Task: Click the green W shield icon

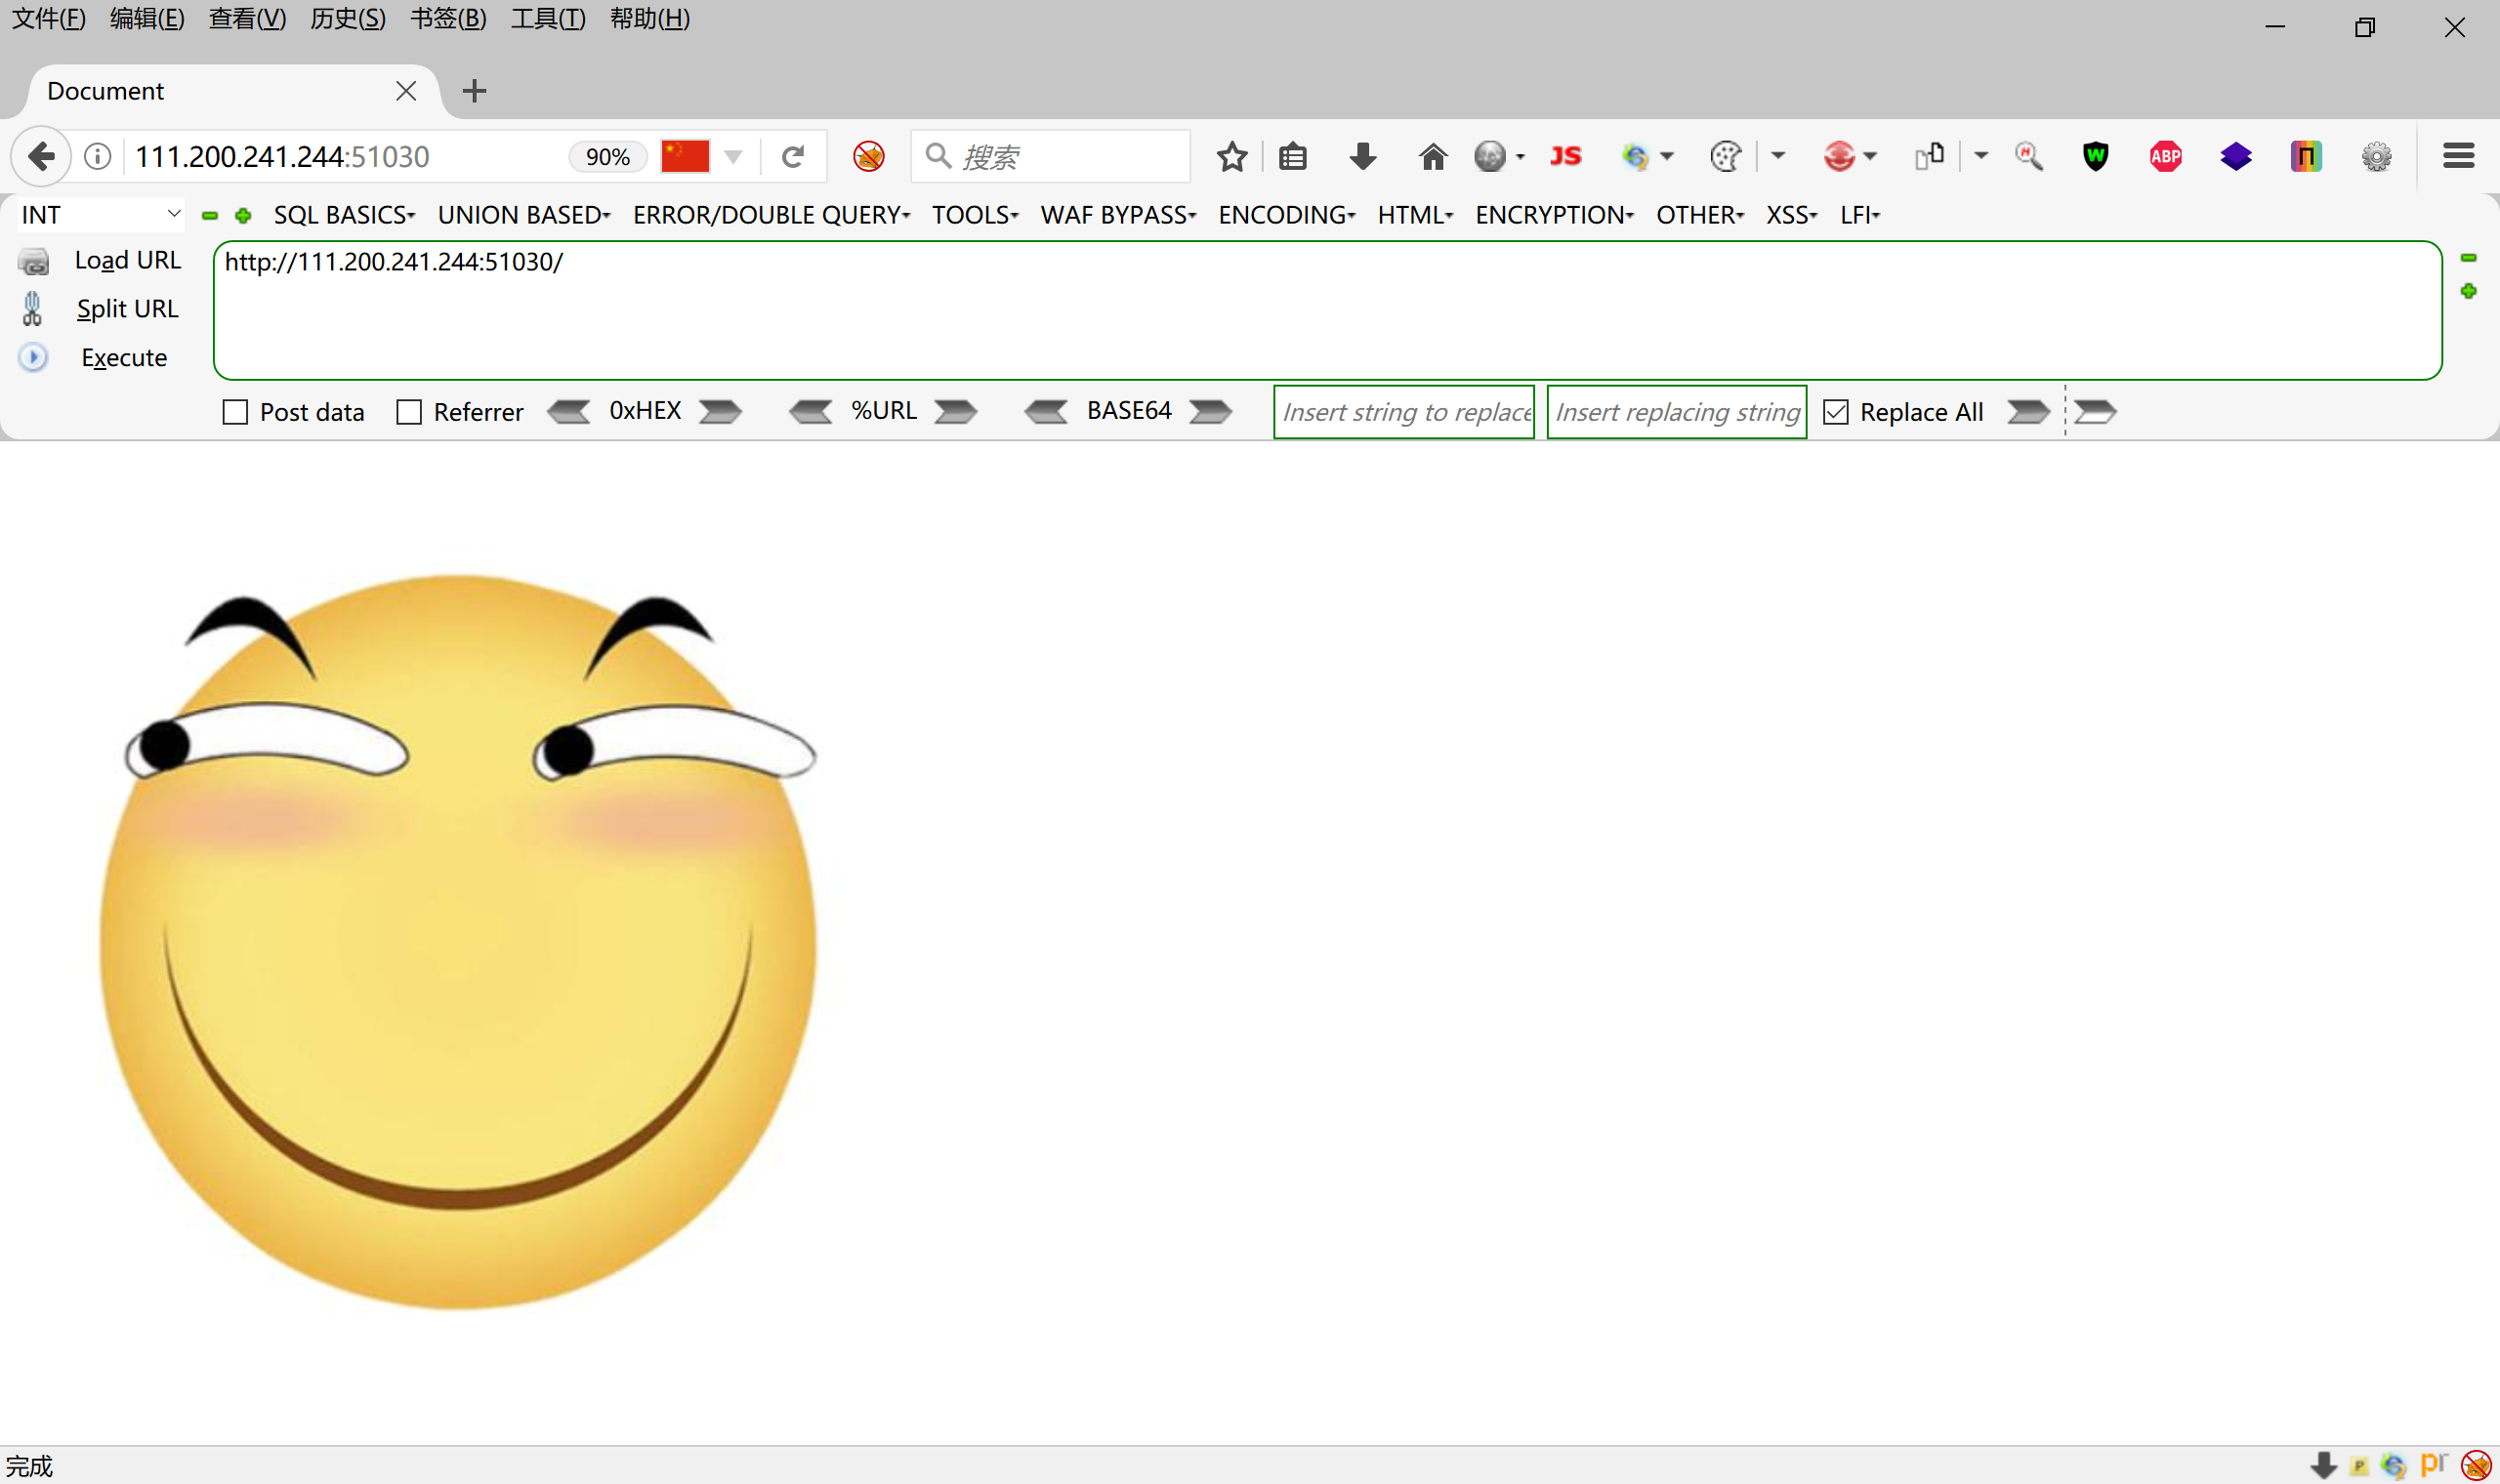Action: [x=2095, y=156]
